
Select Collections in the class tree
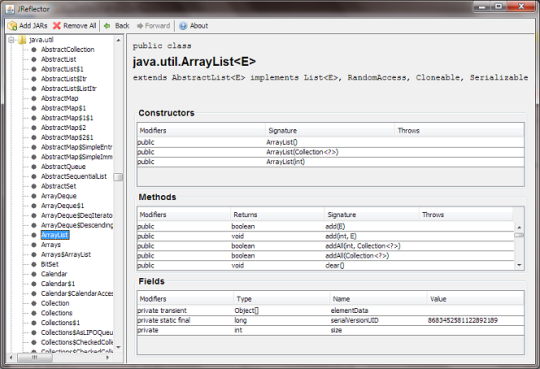tap(56, 313)
